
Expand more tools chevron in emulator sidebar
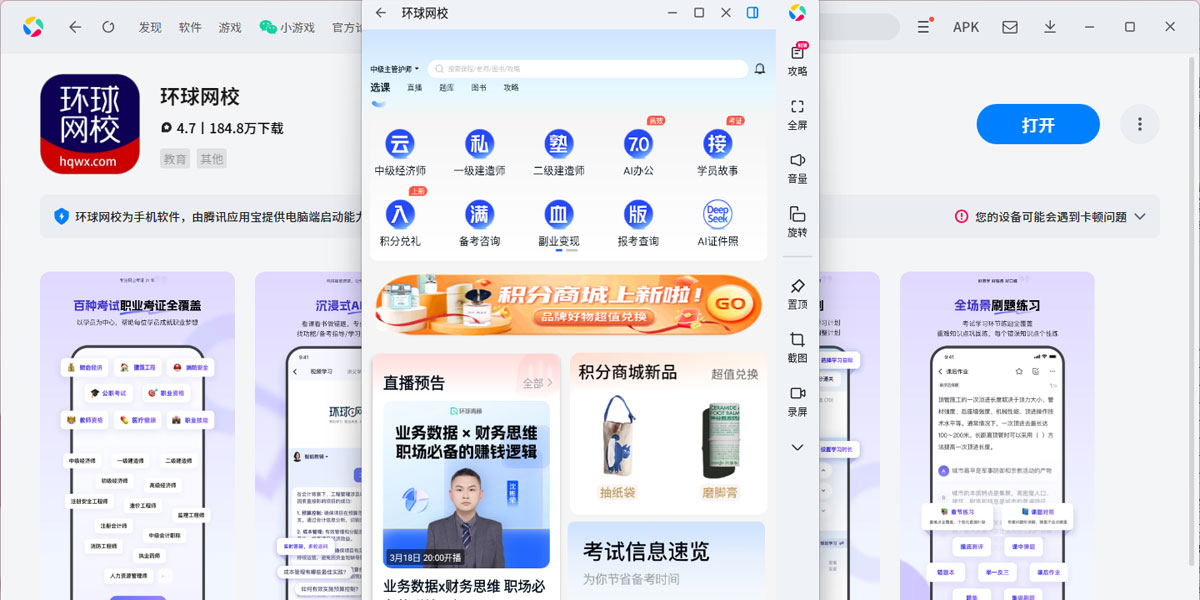(x=797, y=447)
